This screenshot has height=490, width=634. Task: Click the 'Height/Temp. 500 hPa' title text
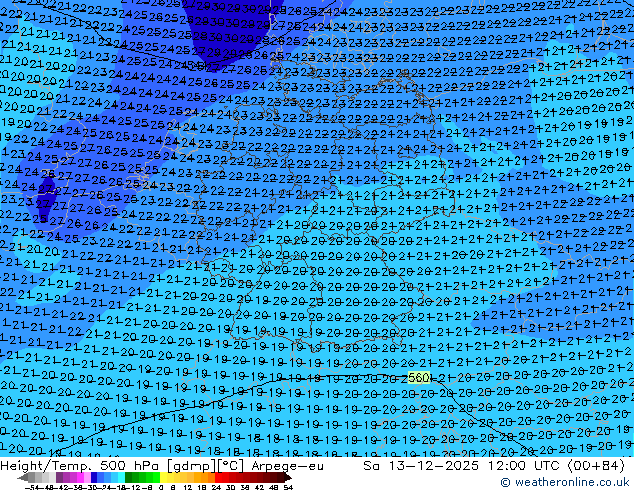(81, 466)
